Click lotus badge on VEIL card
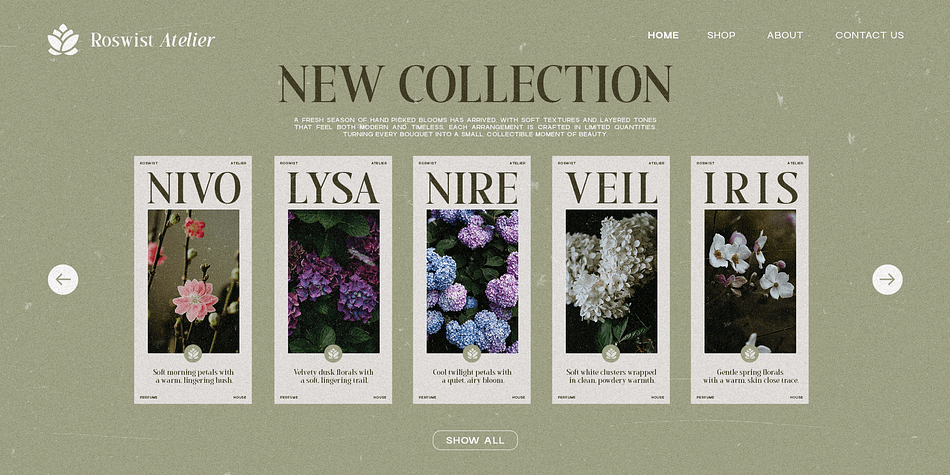This screenshot has height=475, width=950. (x=611, y=353)
